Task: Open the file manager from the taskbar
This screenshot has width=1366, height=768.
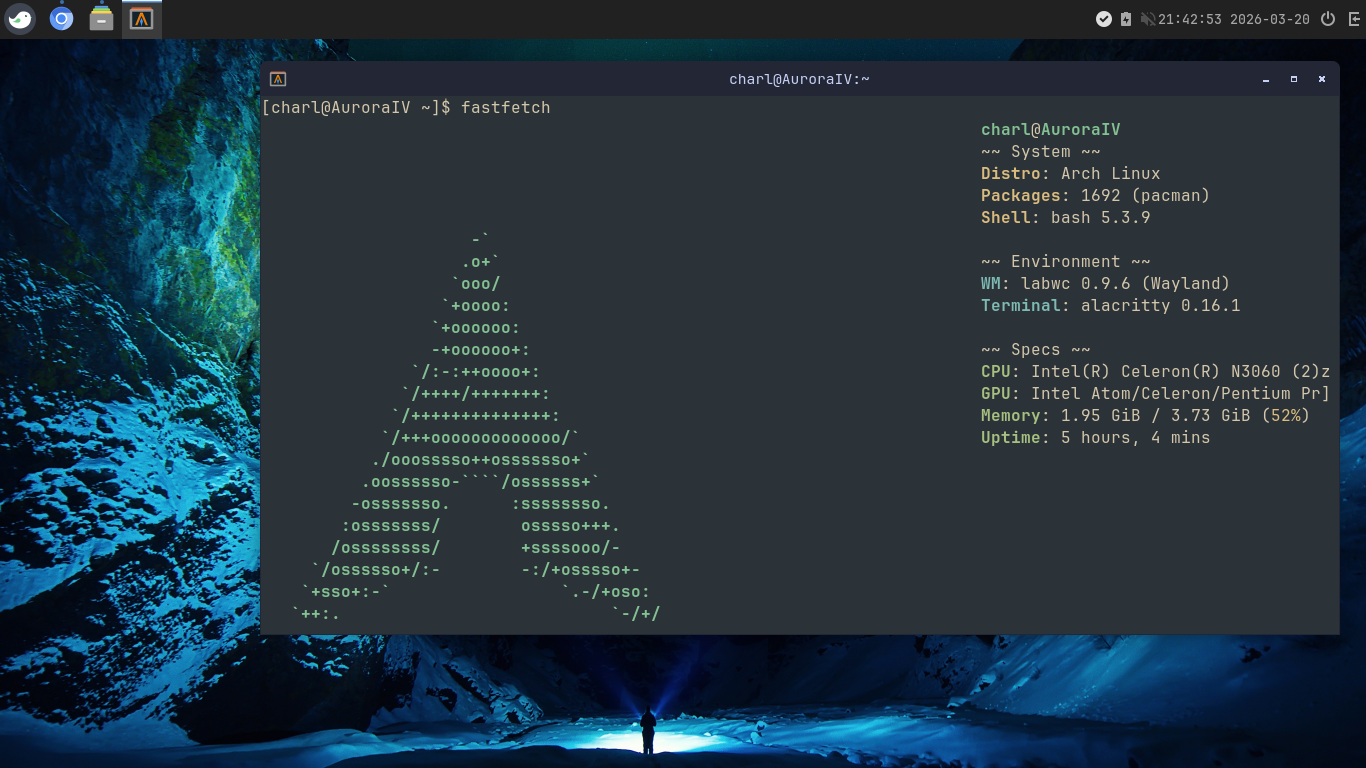Action: (101, 18)
